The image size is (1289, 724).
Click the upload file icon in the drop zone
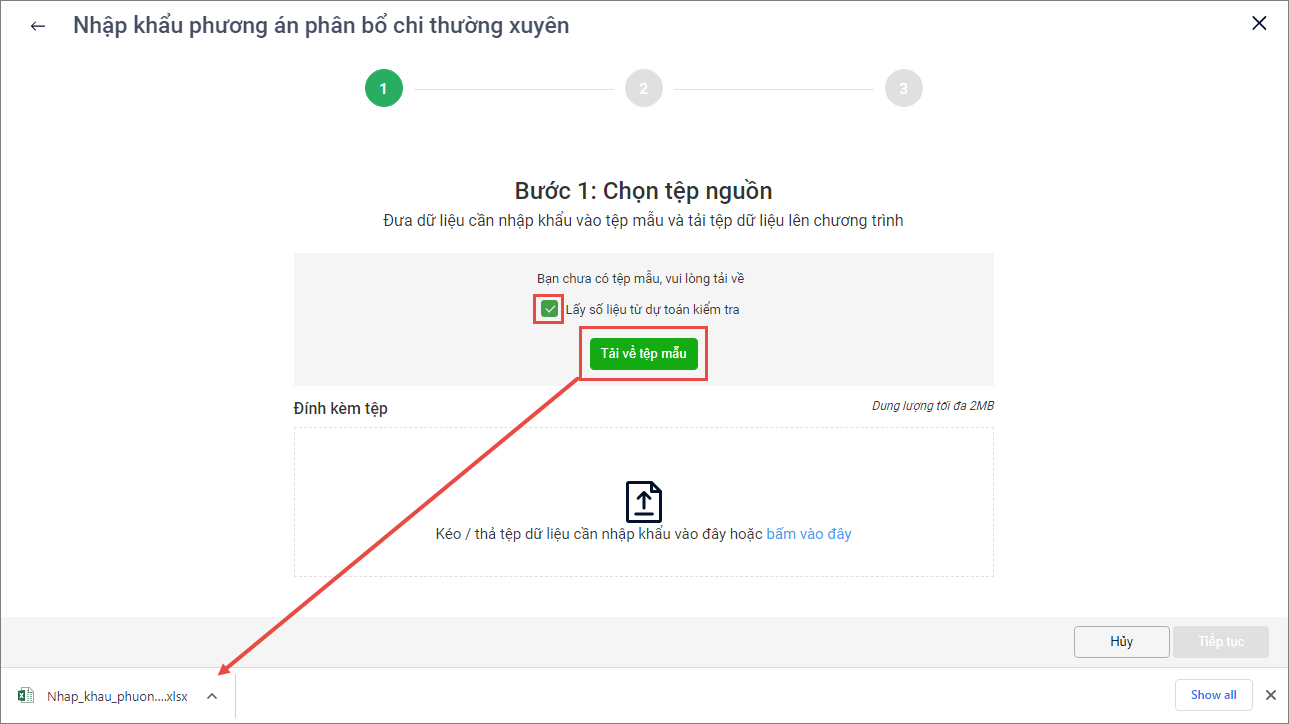pos(644,501)
